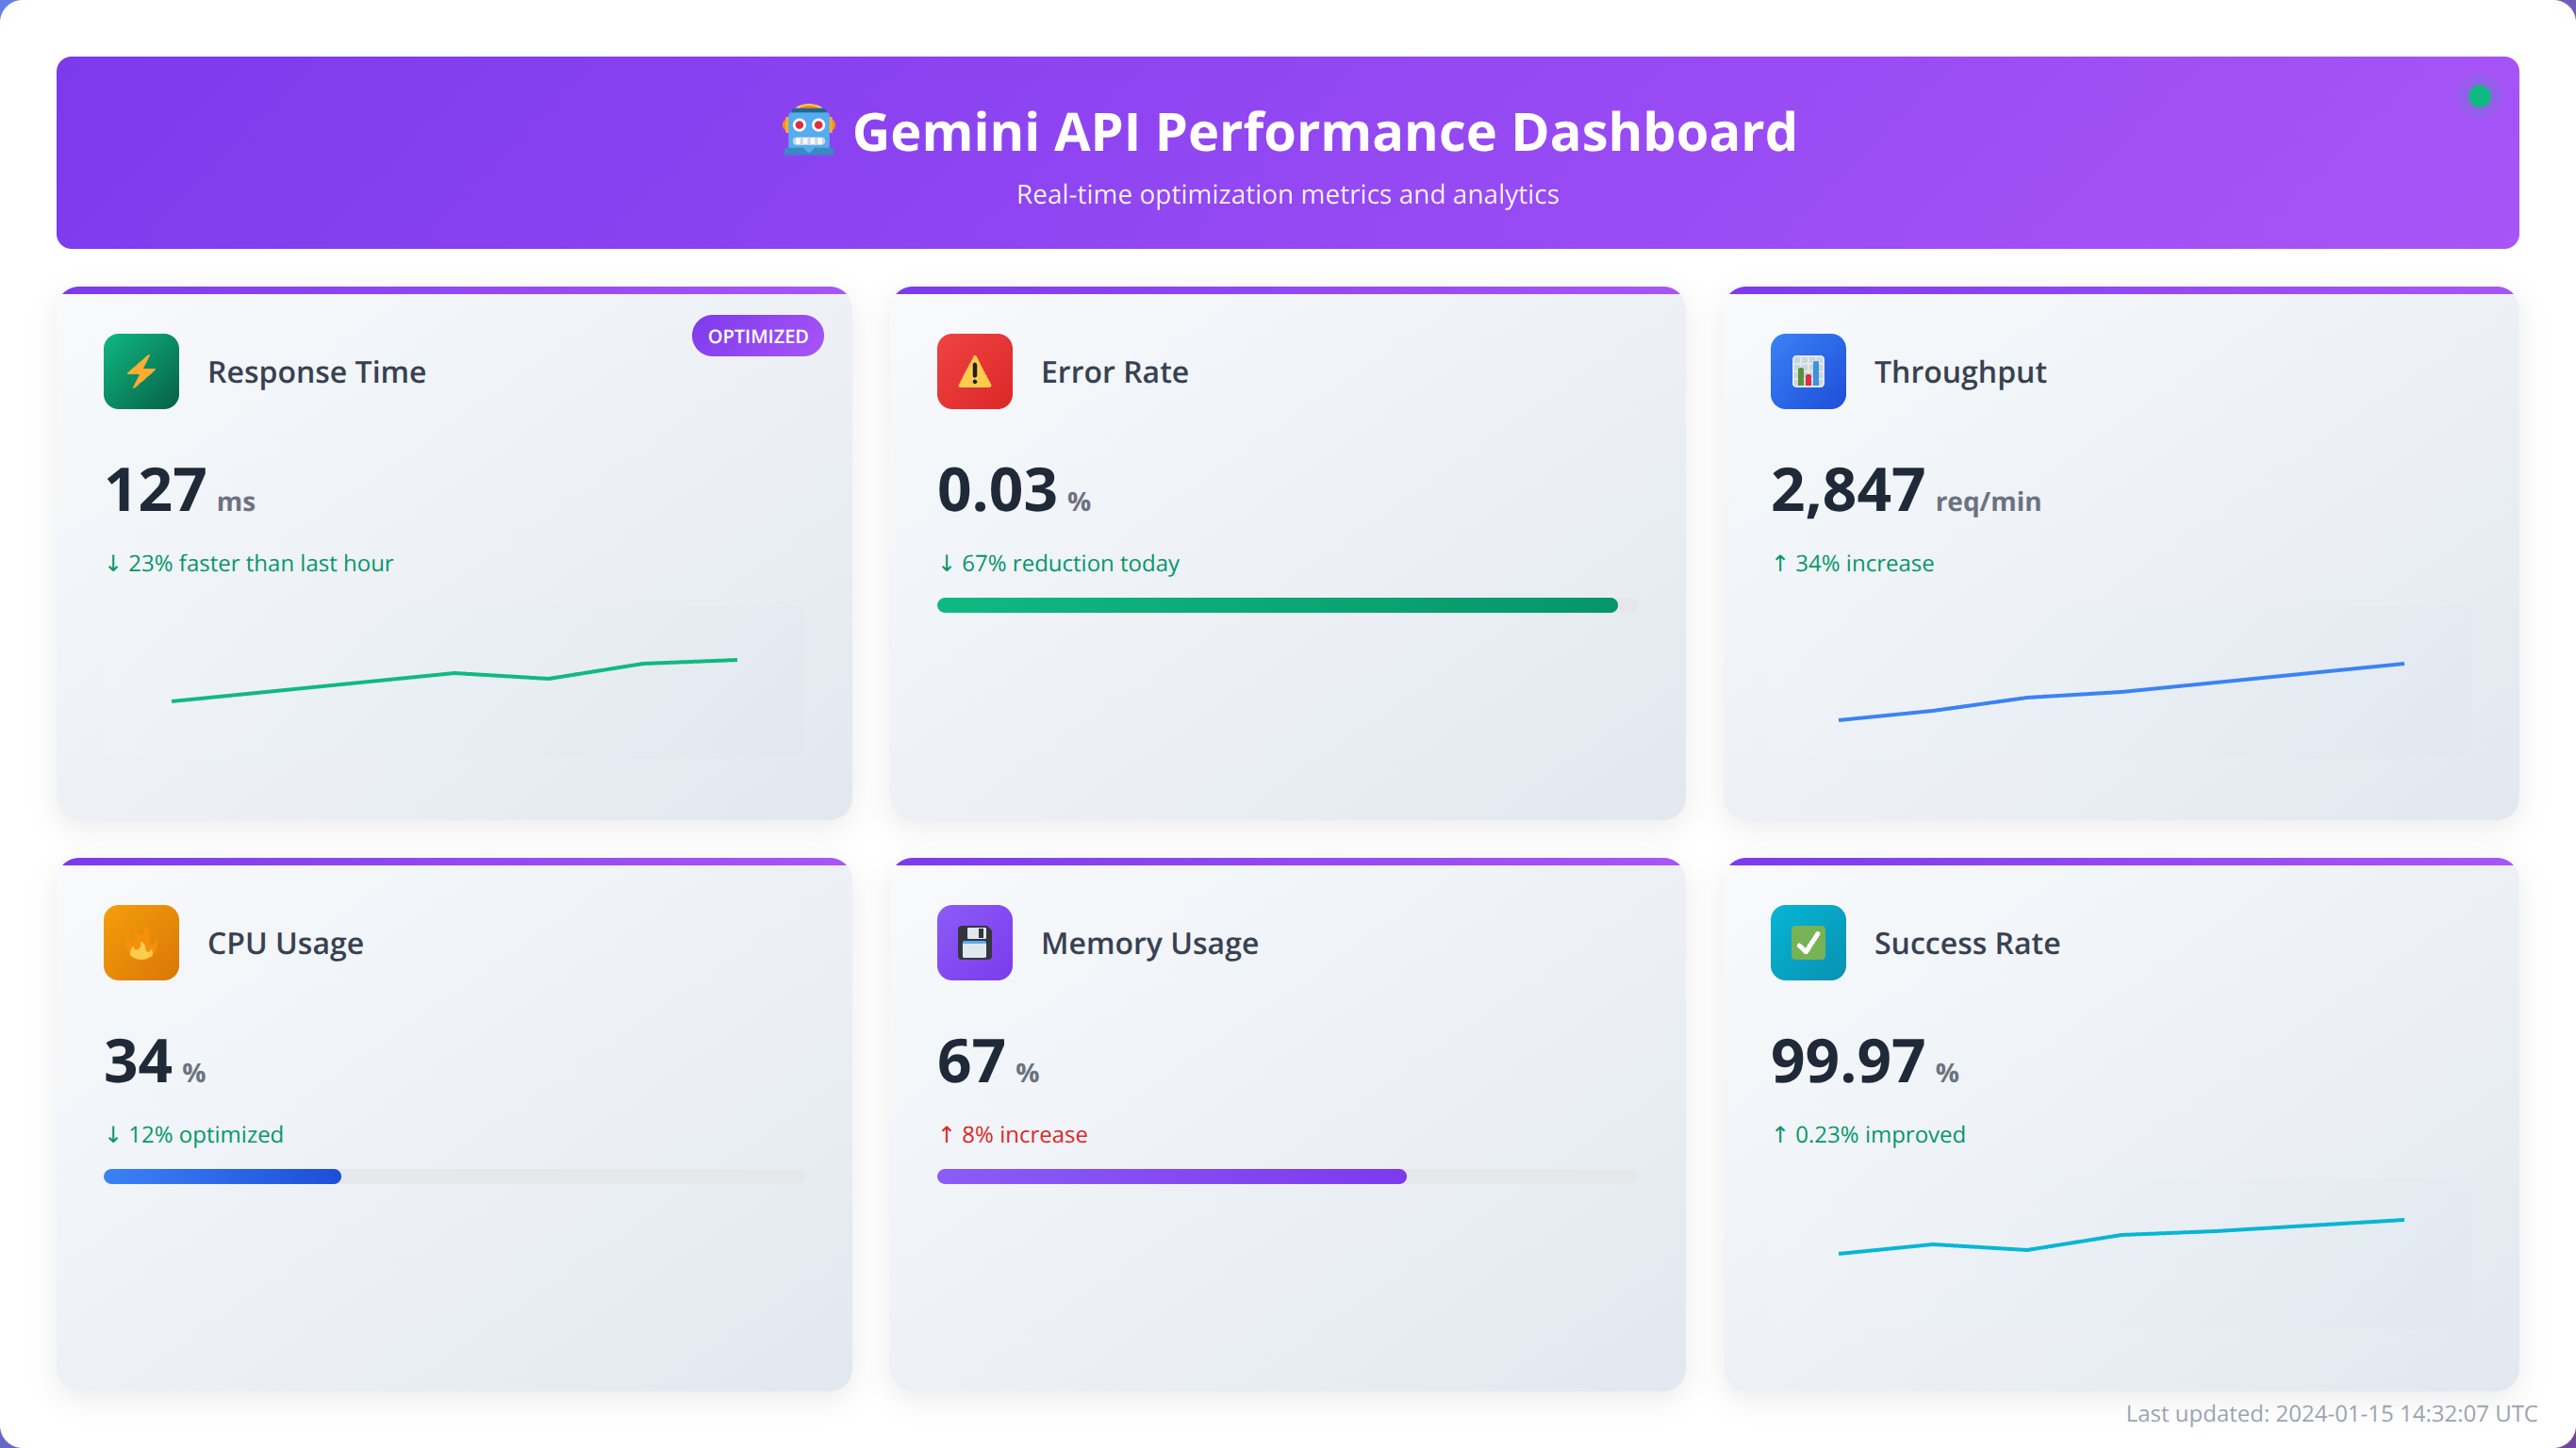Click the Memory Usage floppy disk icon
Image resolution: width=2576 pixels, height=1448 pixels.
974,943
